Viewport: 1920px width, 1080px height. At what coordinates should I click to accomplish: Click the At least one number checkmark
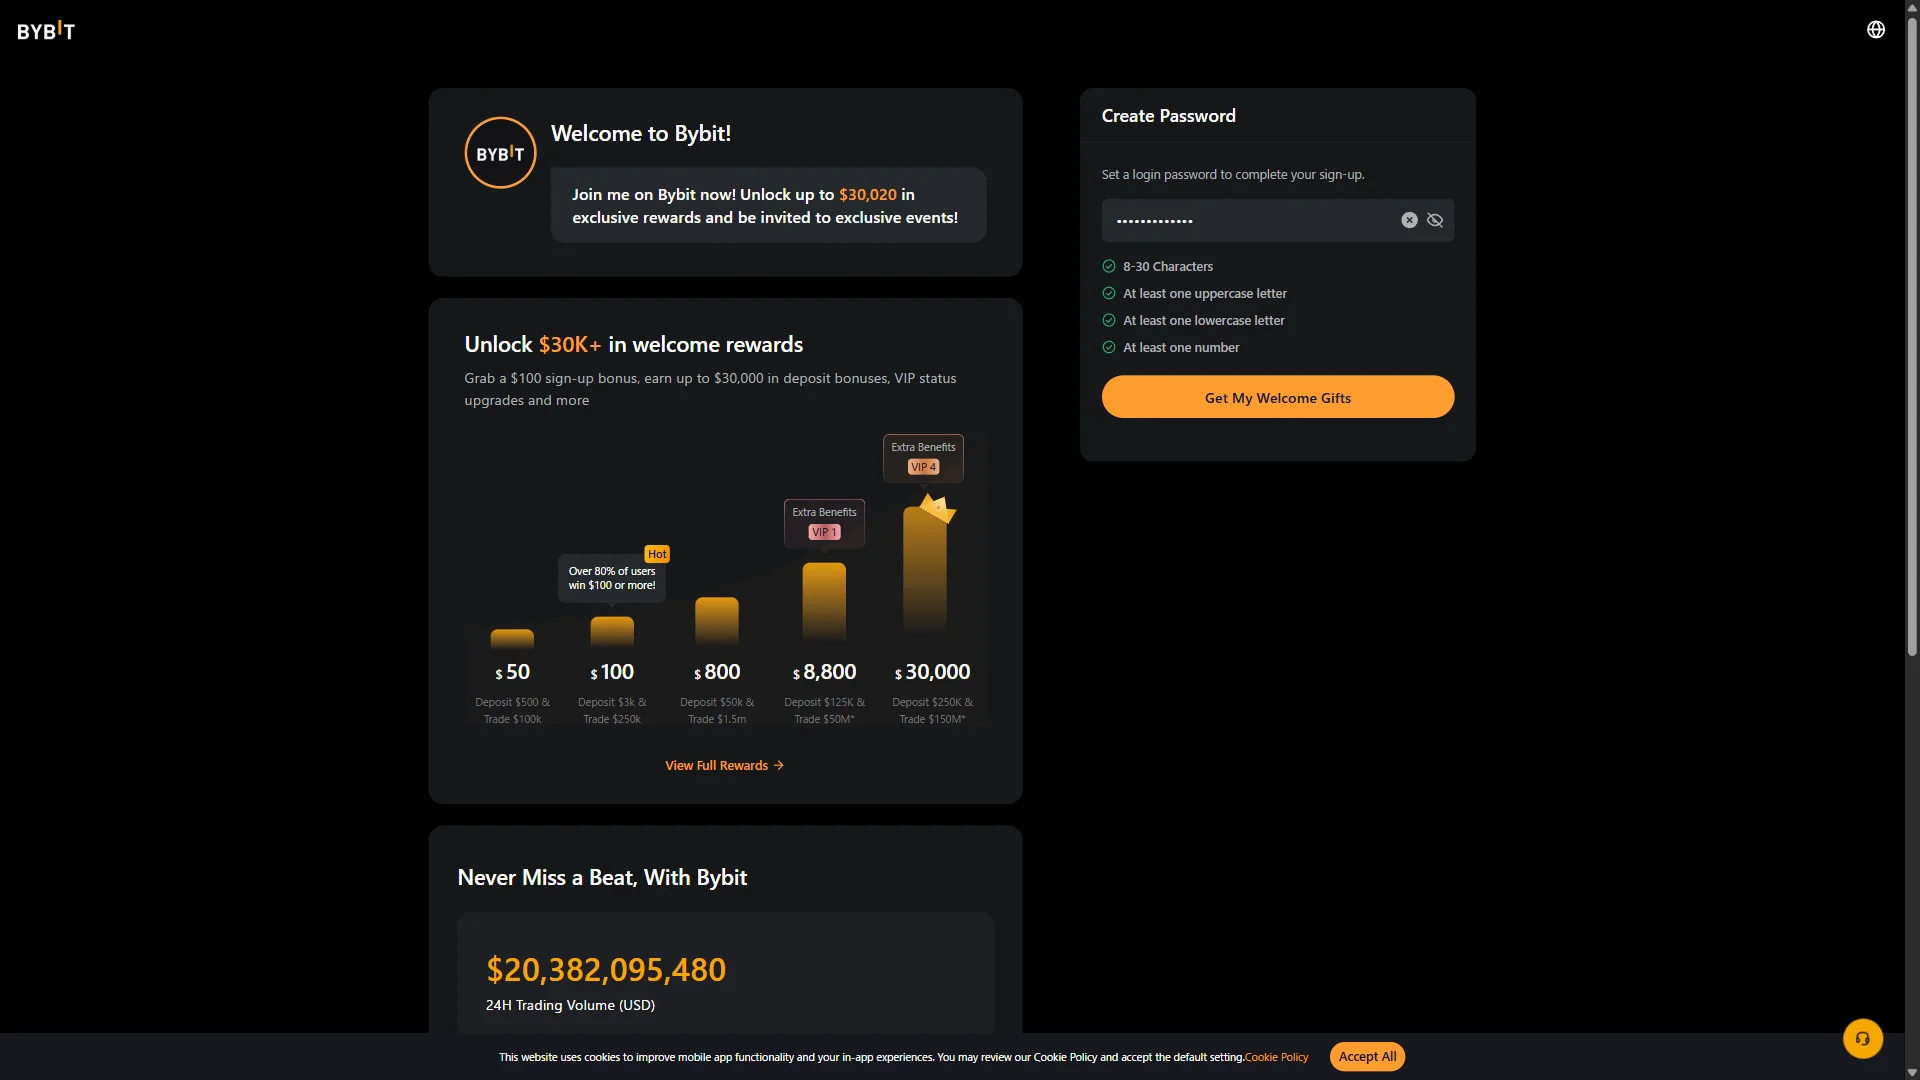tap(1109, 347)
